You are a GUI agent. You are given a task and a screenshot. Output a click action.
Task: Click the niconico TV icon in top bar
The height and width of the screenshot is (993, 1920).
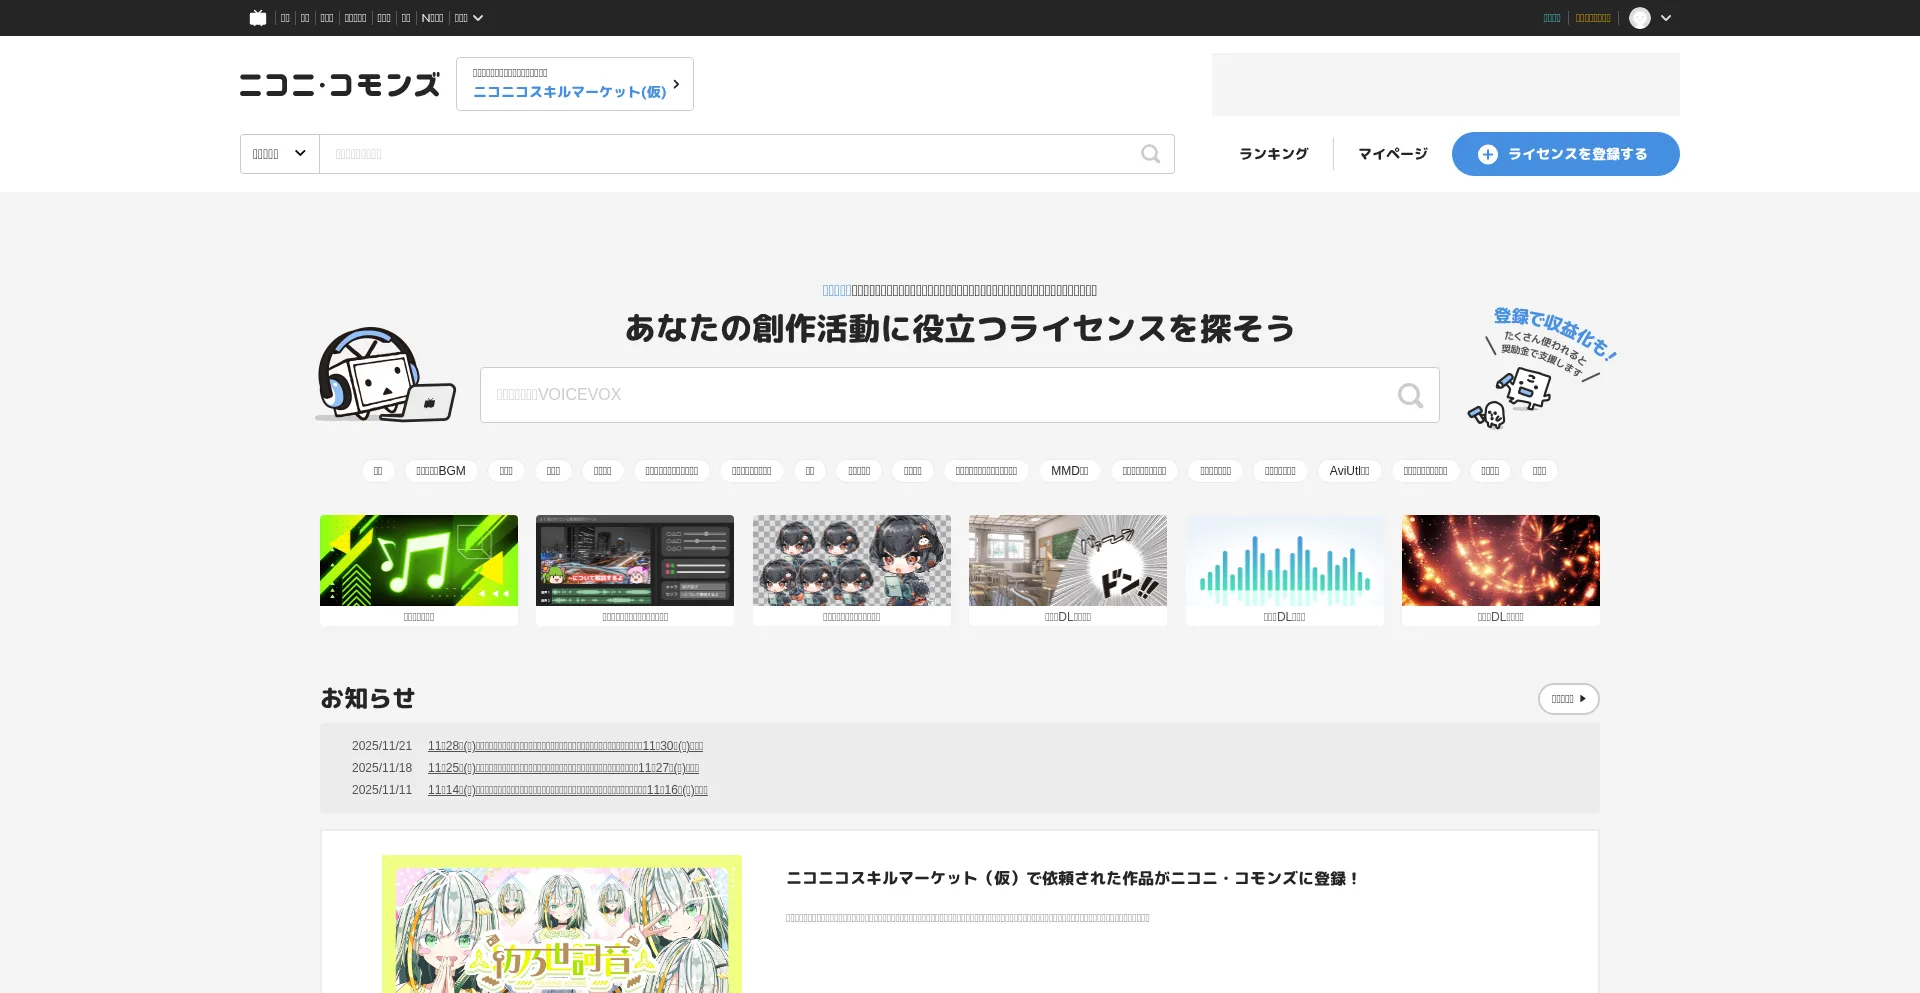pyautogui.click(x=258, y=18)
